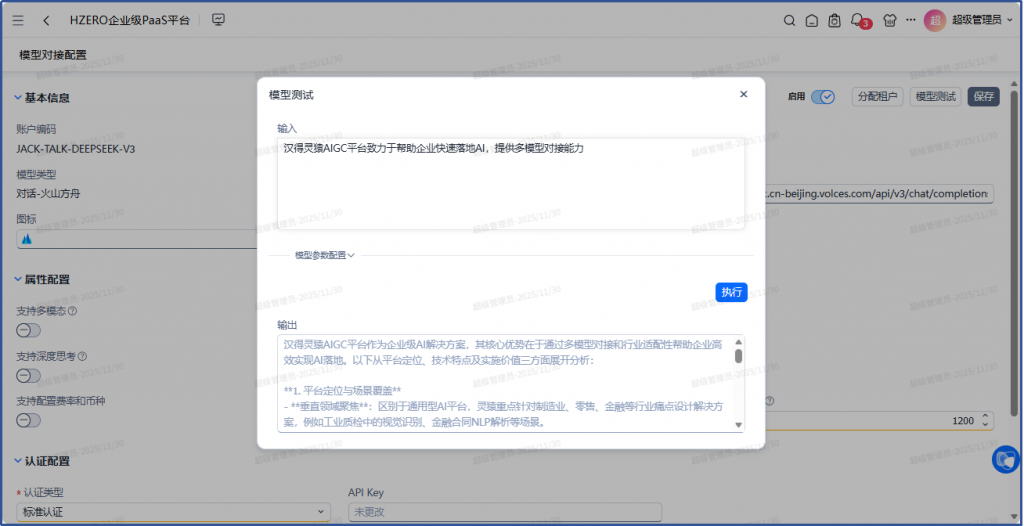Click the back arrow in header

[x=47, y=20]
